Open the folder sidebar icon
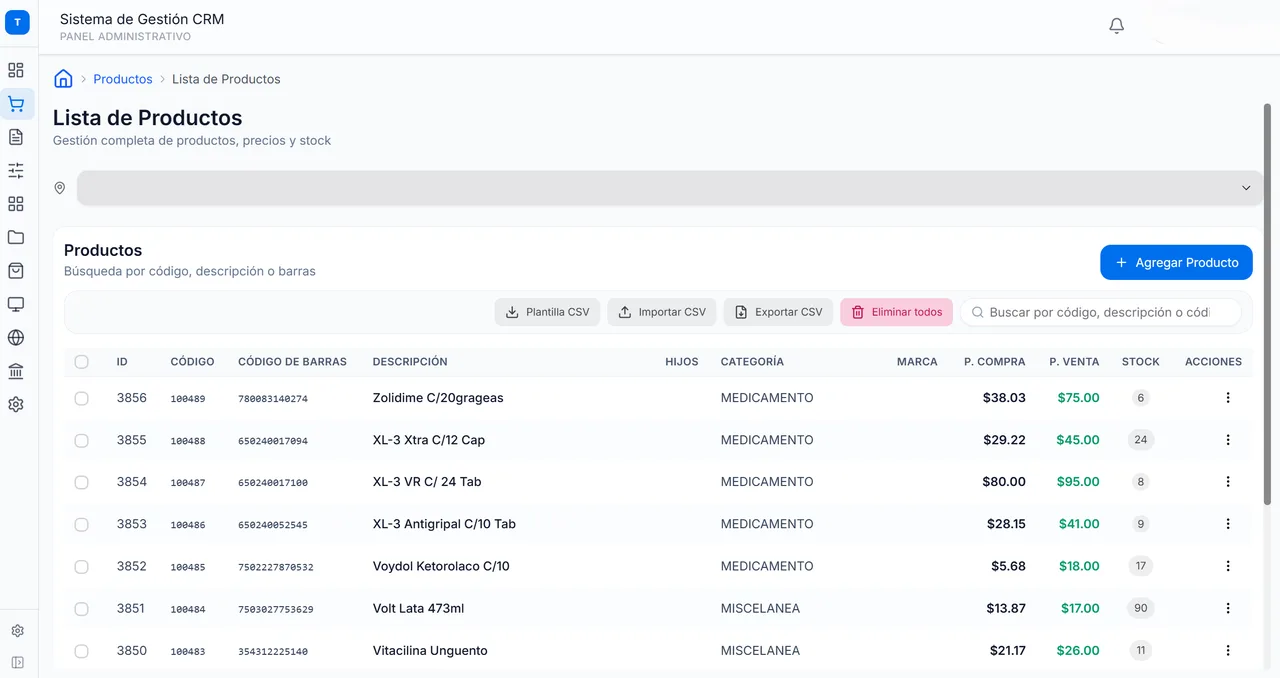Image resolution: width=1280 pixels, height=678 pixels. coord(16,237)
